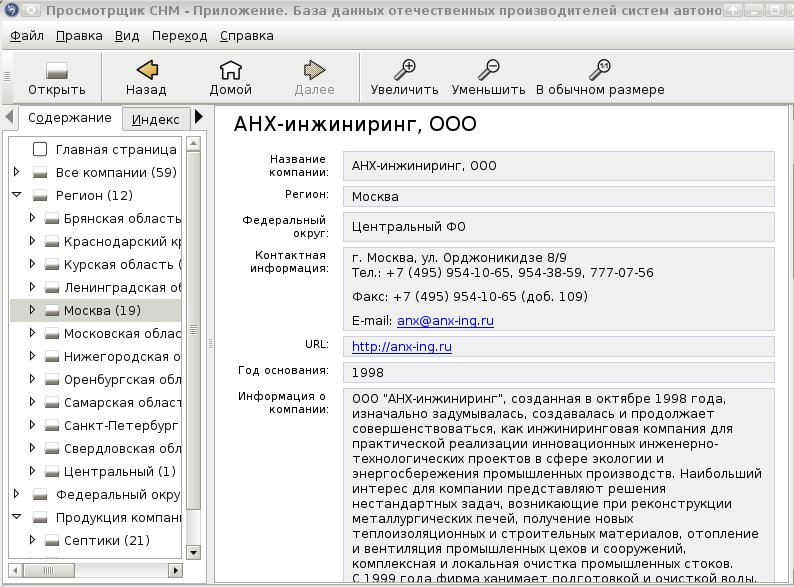The image size is (794, 587).
Task: Expand the Септики (21) node
Action: pyautogui.click(x=32, y=539)
